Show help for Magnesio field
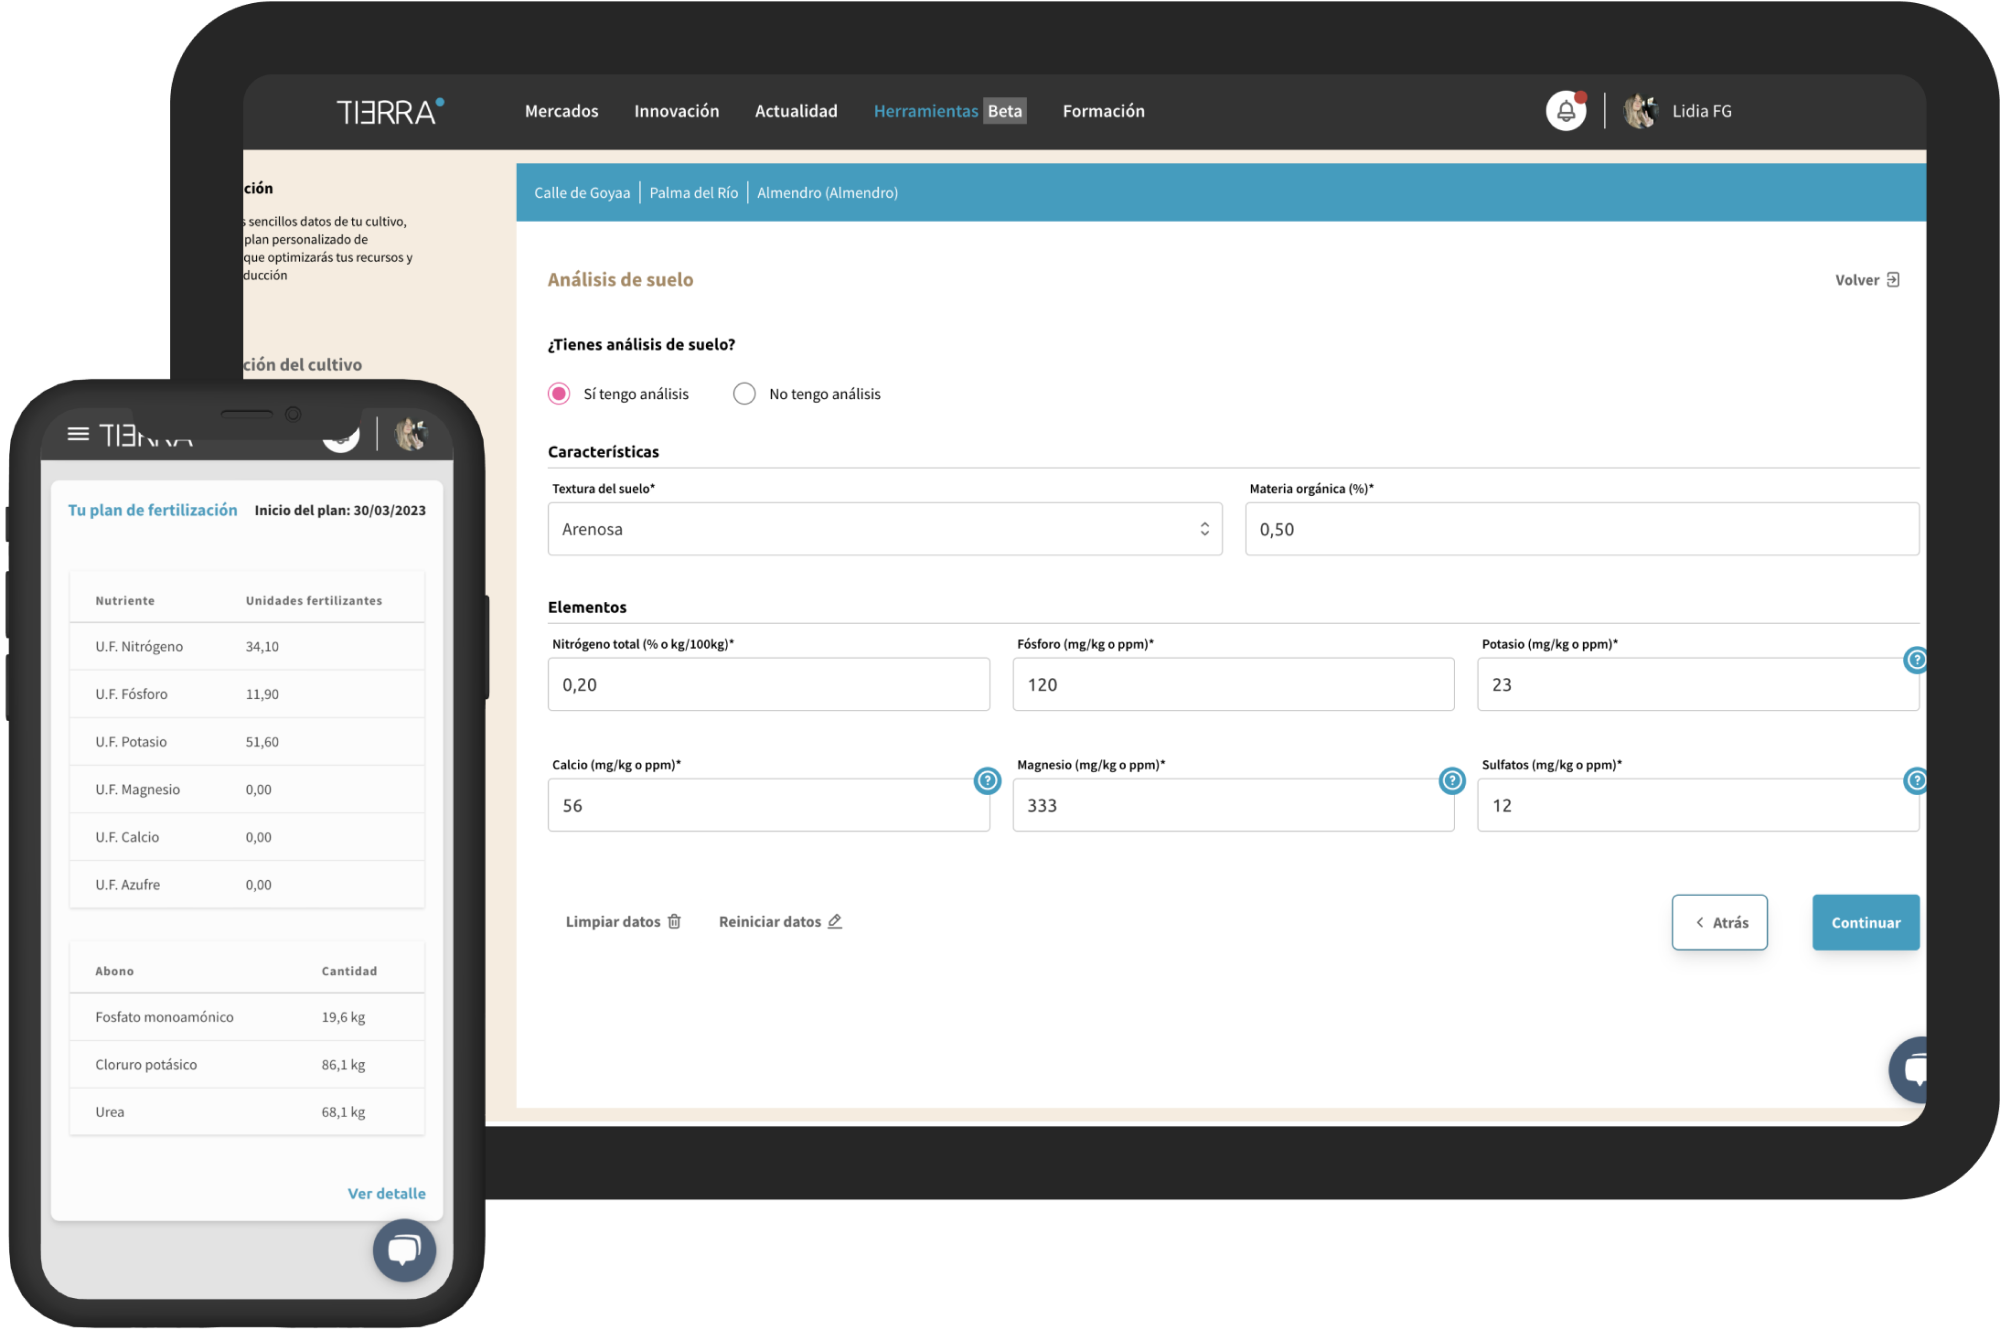The image size is (2000, 1339). point(1452,781)
